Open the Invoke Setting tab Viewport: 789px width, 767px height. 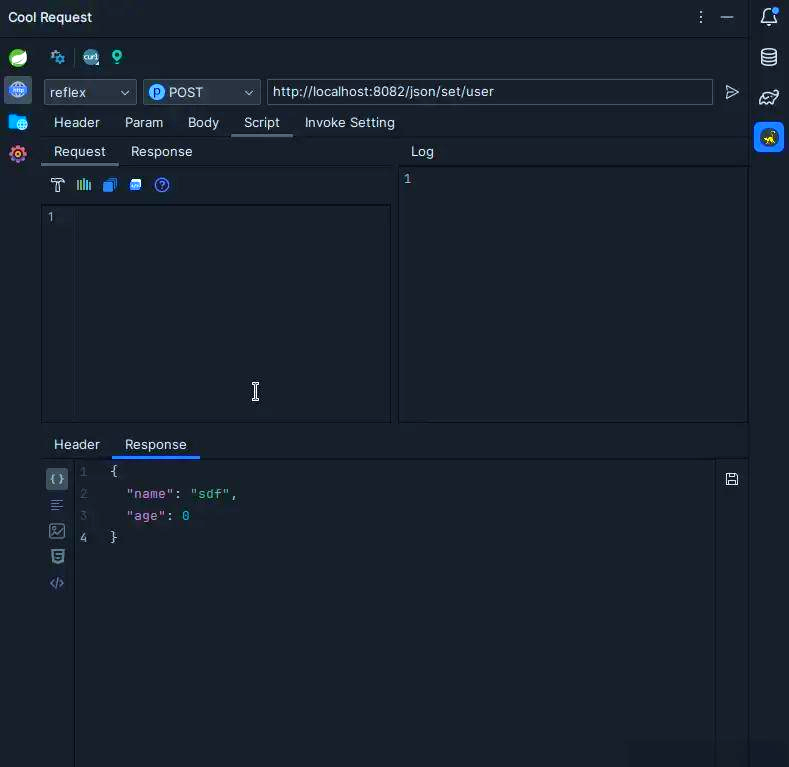click(350, 122)
